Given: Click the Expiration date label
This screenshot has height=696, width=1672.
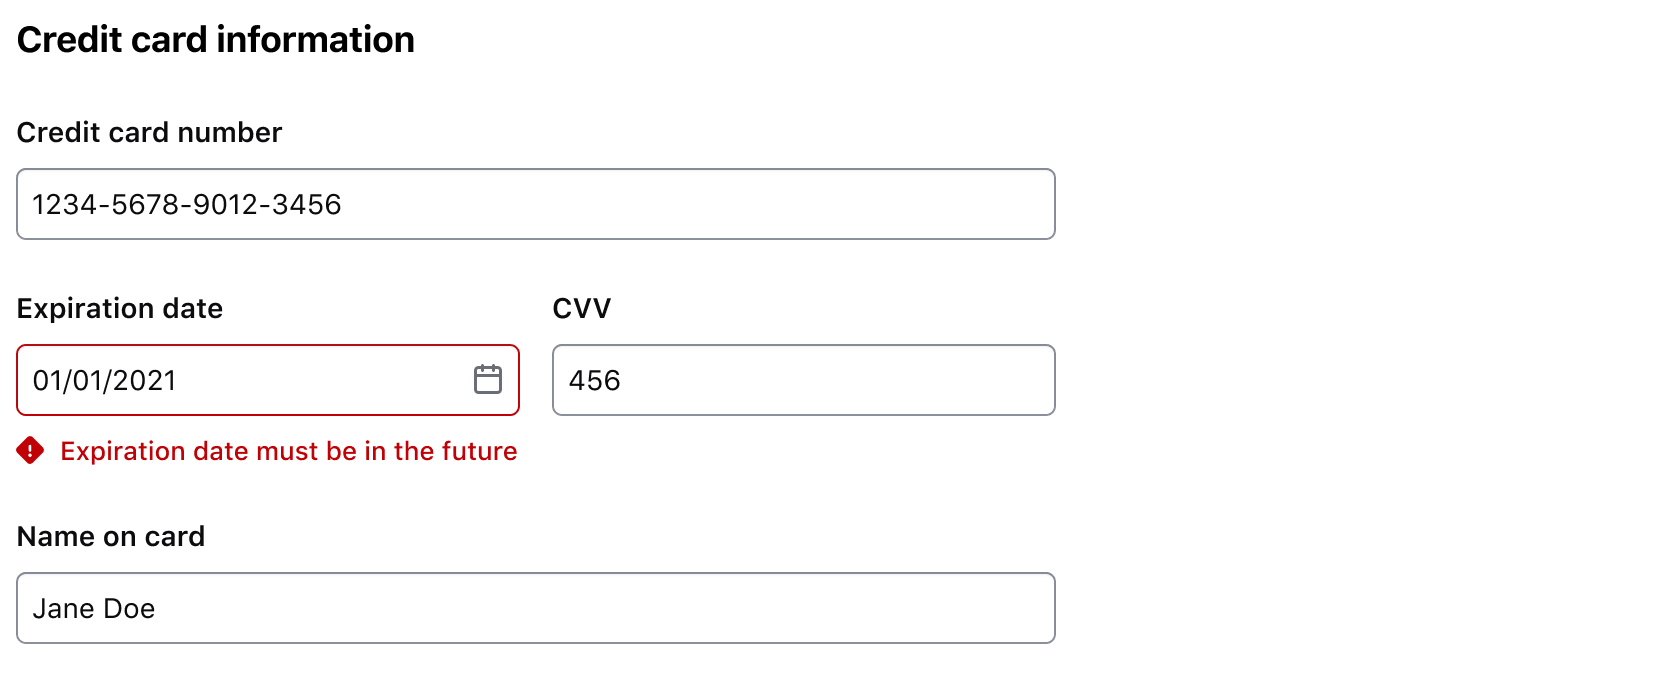Looking at the screenshot, I should 119,308.
